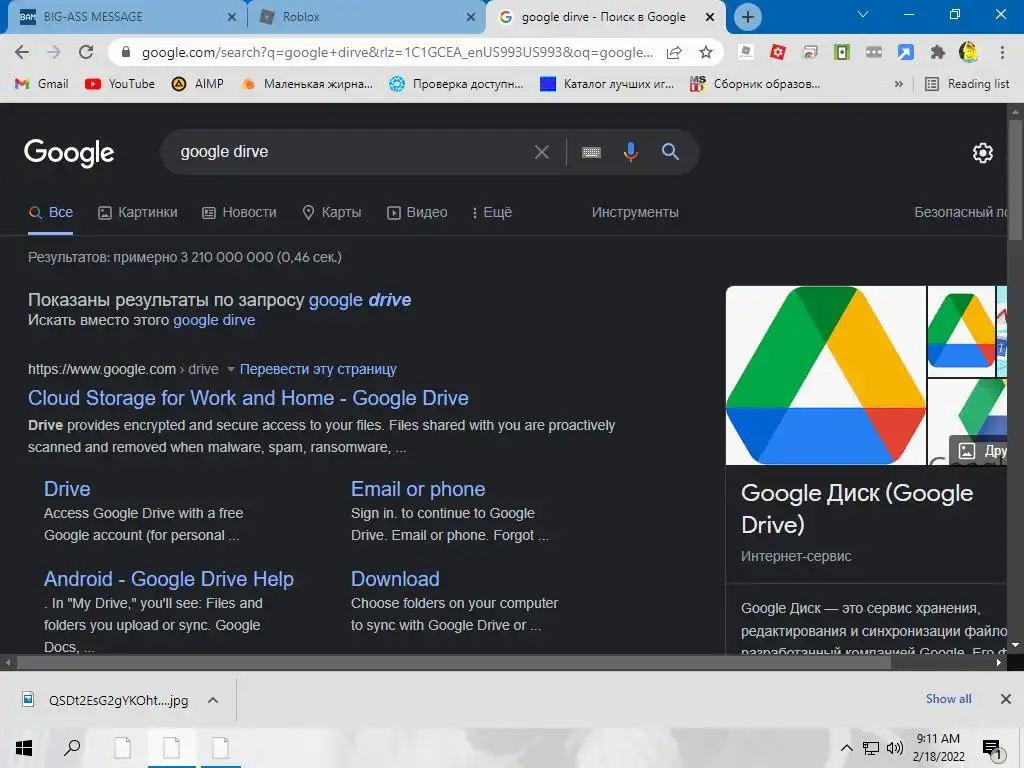Open the Ещё more-filters menu

492,212
